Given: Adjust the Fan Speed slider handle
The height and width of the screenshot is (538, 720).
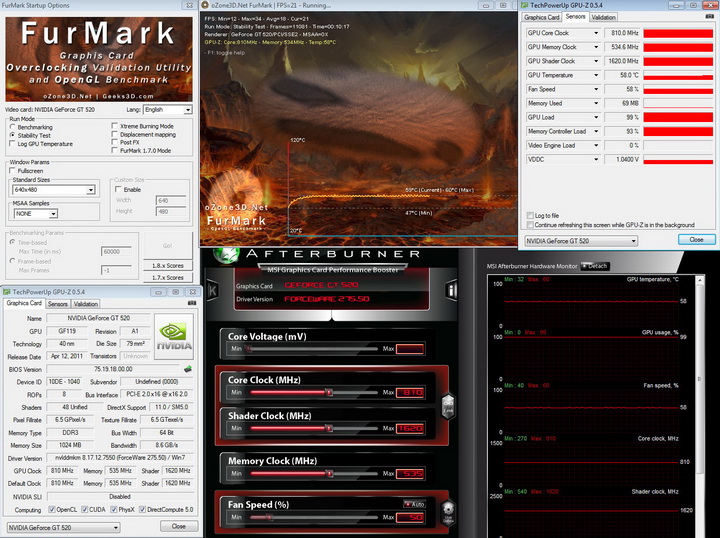Looking at the screenshot, I should click(269, 517).
